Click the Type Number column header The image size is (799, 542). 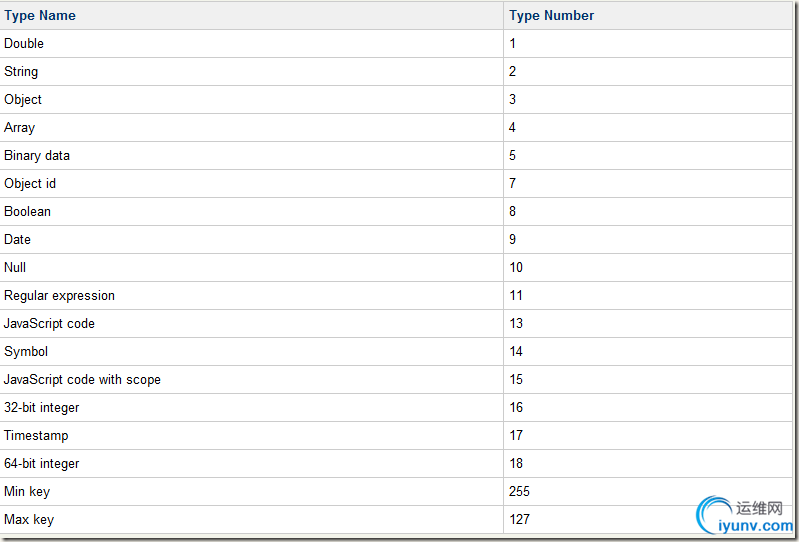[551, 16]
